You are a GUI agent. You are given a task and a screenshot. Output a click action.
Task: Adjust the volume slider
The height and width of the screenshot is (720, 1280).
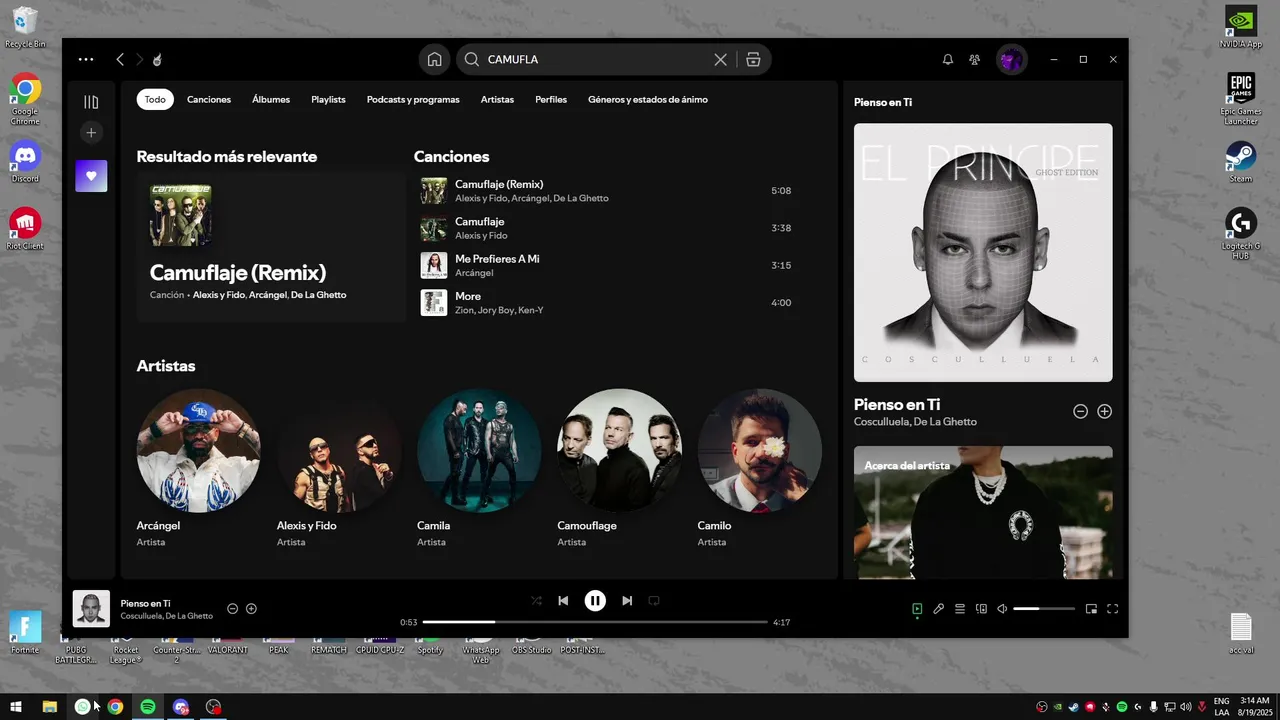point(1044,608)
